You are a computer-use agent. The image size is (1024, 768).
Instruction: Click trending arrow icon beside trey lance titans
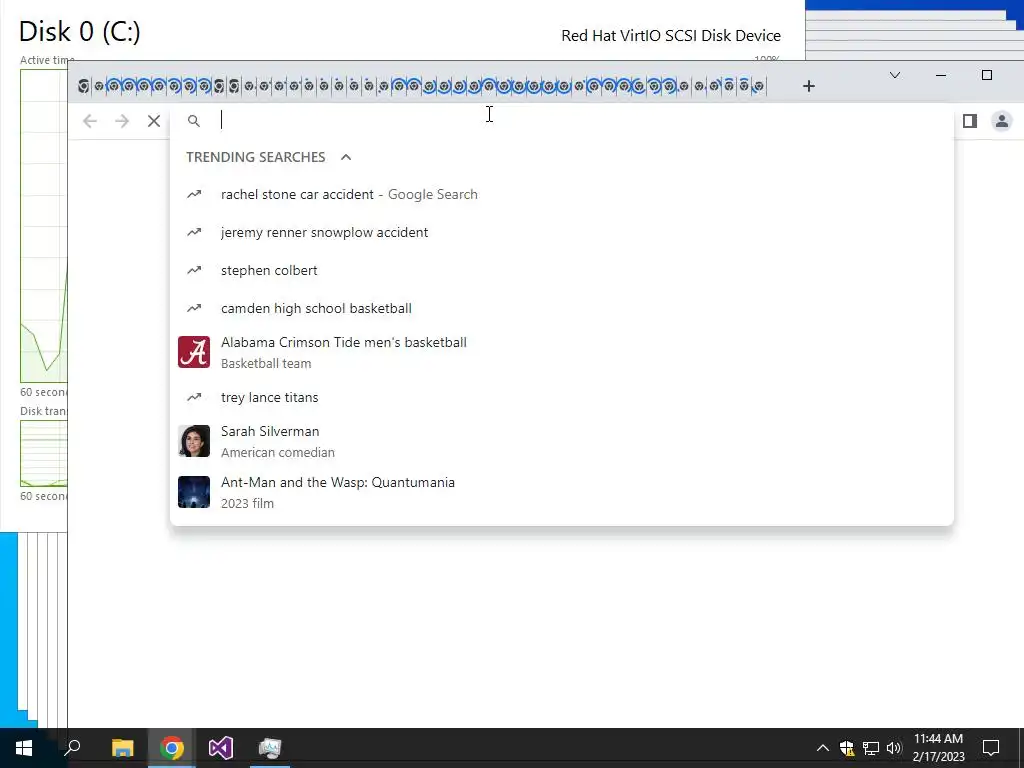tap(194, 397)
